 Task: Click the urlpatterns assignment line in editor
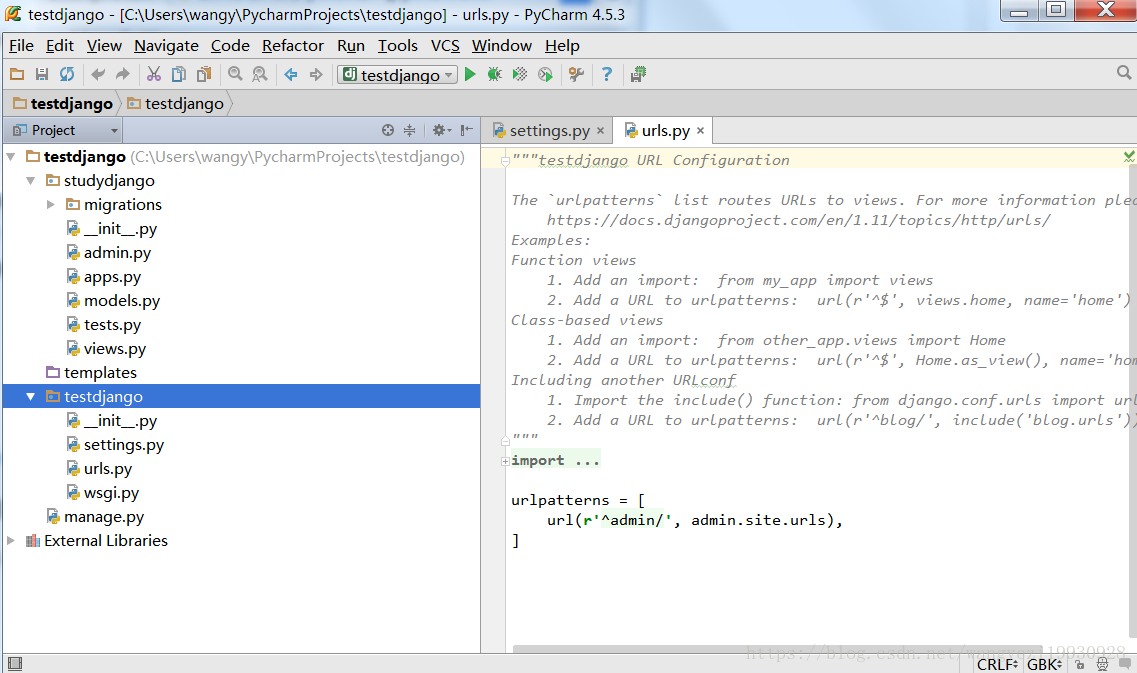click(577, 500)
